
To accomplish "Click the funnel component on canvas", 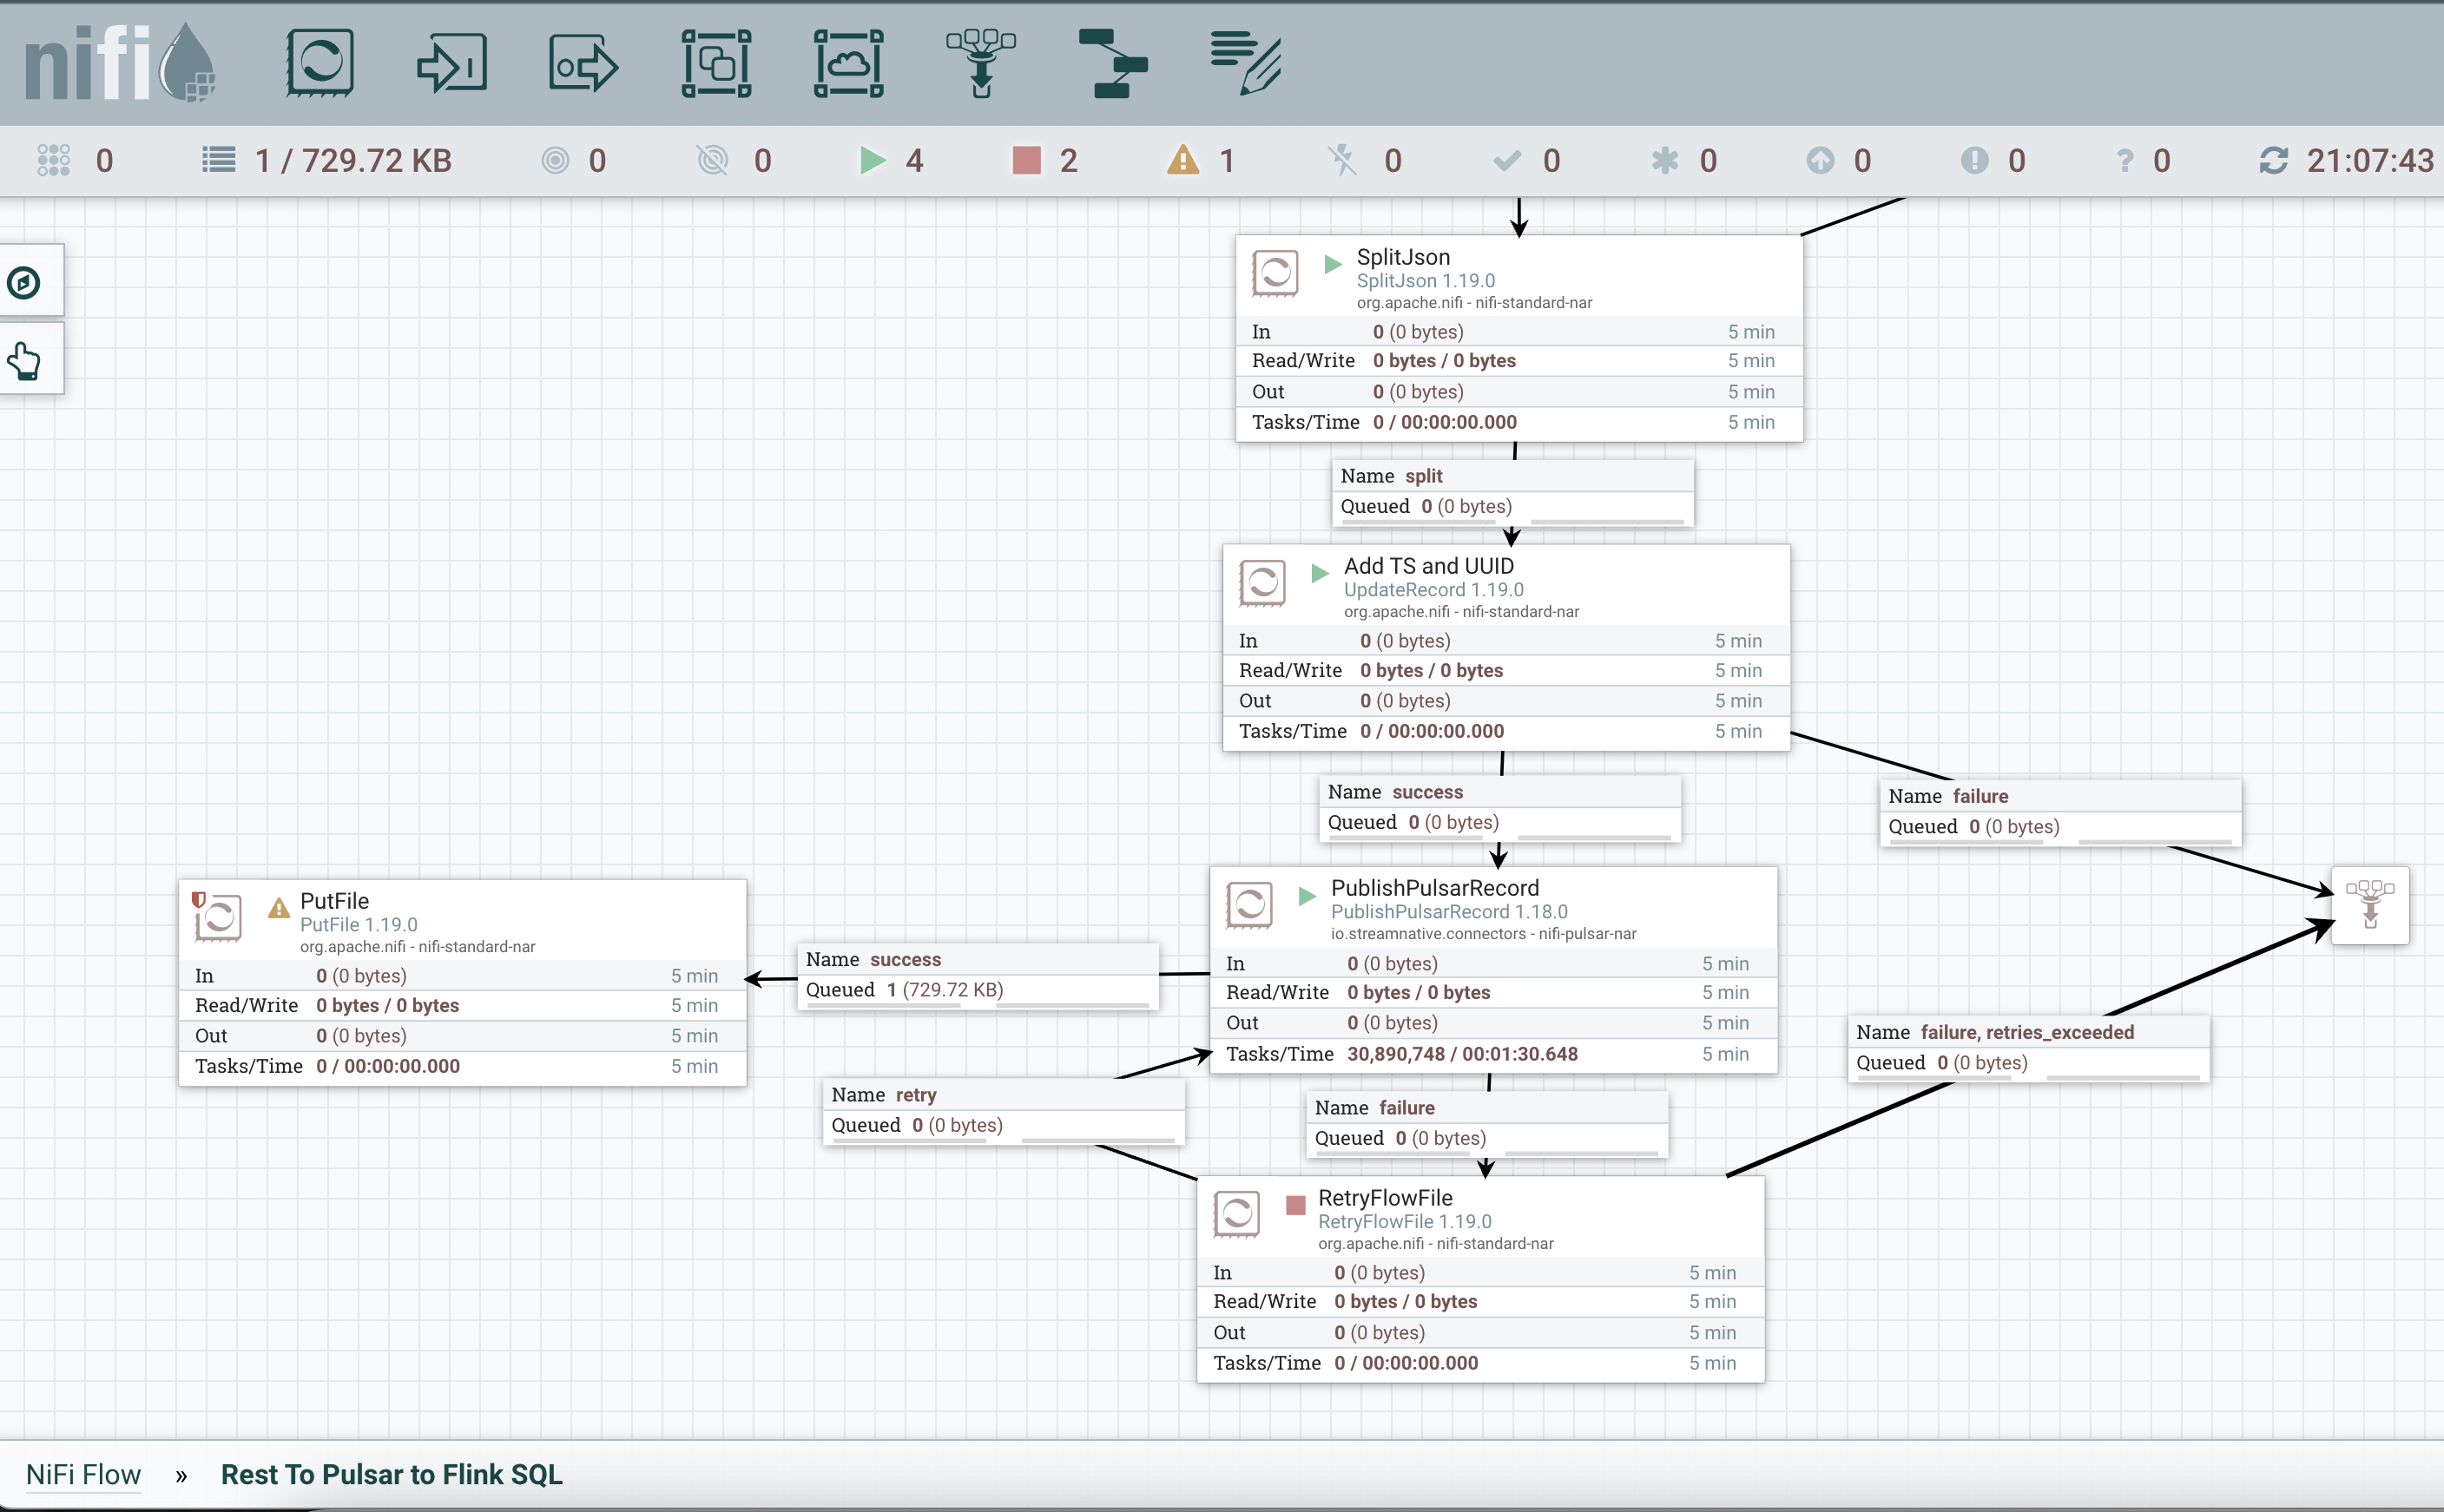I will (2369, 904).
